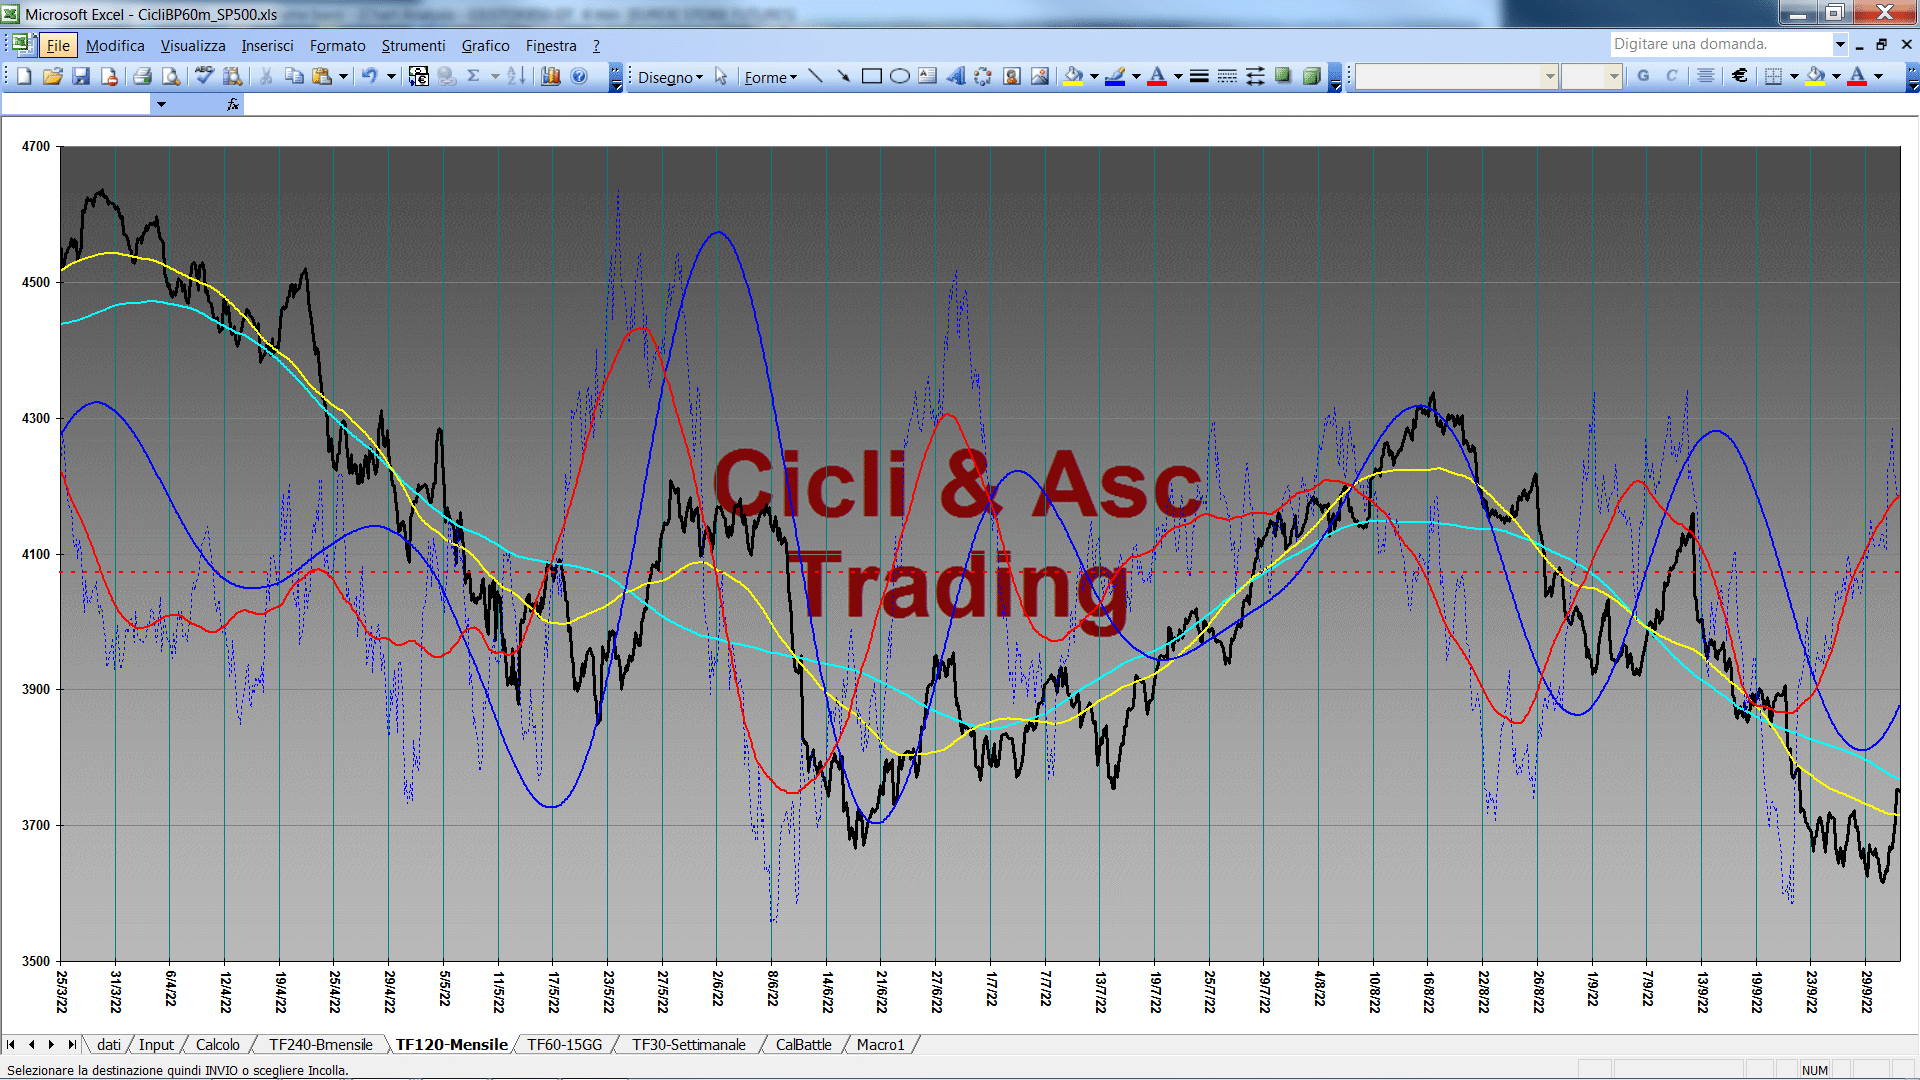1920x1080 pixels.
Task: Open the Name Box dropdown arrow
Action: (x=161, y=104)
